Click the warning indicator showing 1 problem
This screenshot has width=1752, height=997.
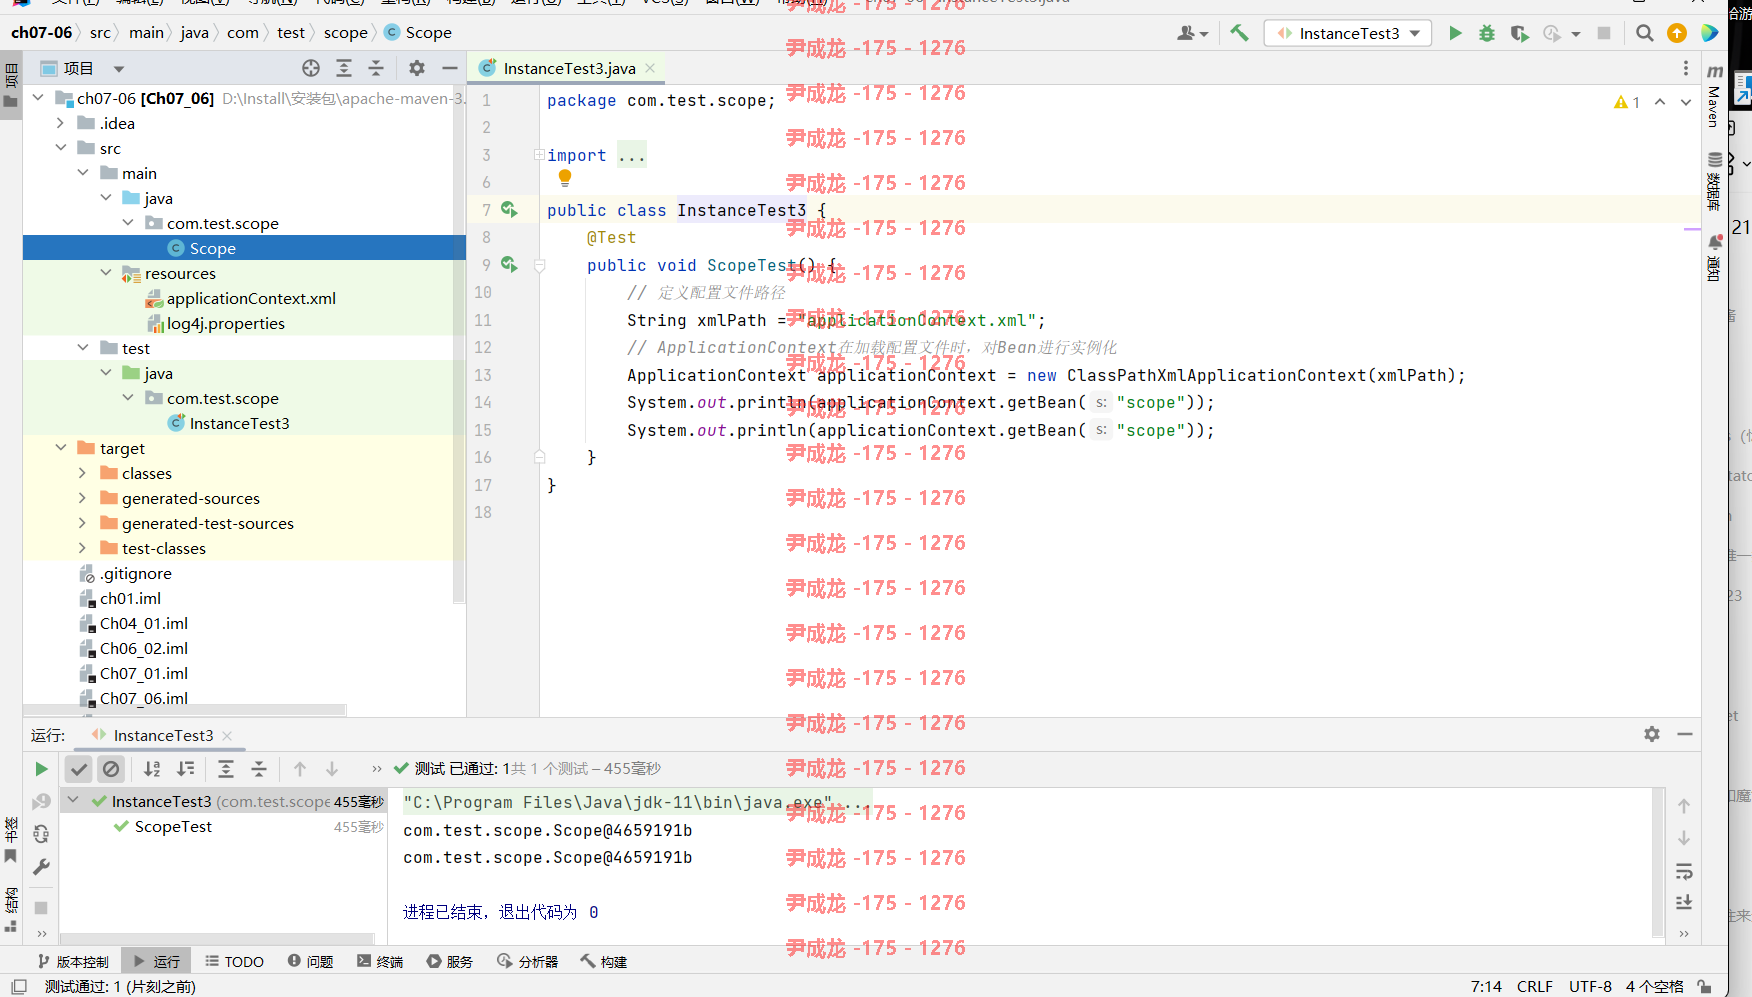tap(1627, 102)
